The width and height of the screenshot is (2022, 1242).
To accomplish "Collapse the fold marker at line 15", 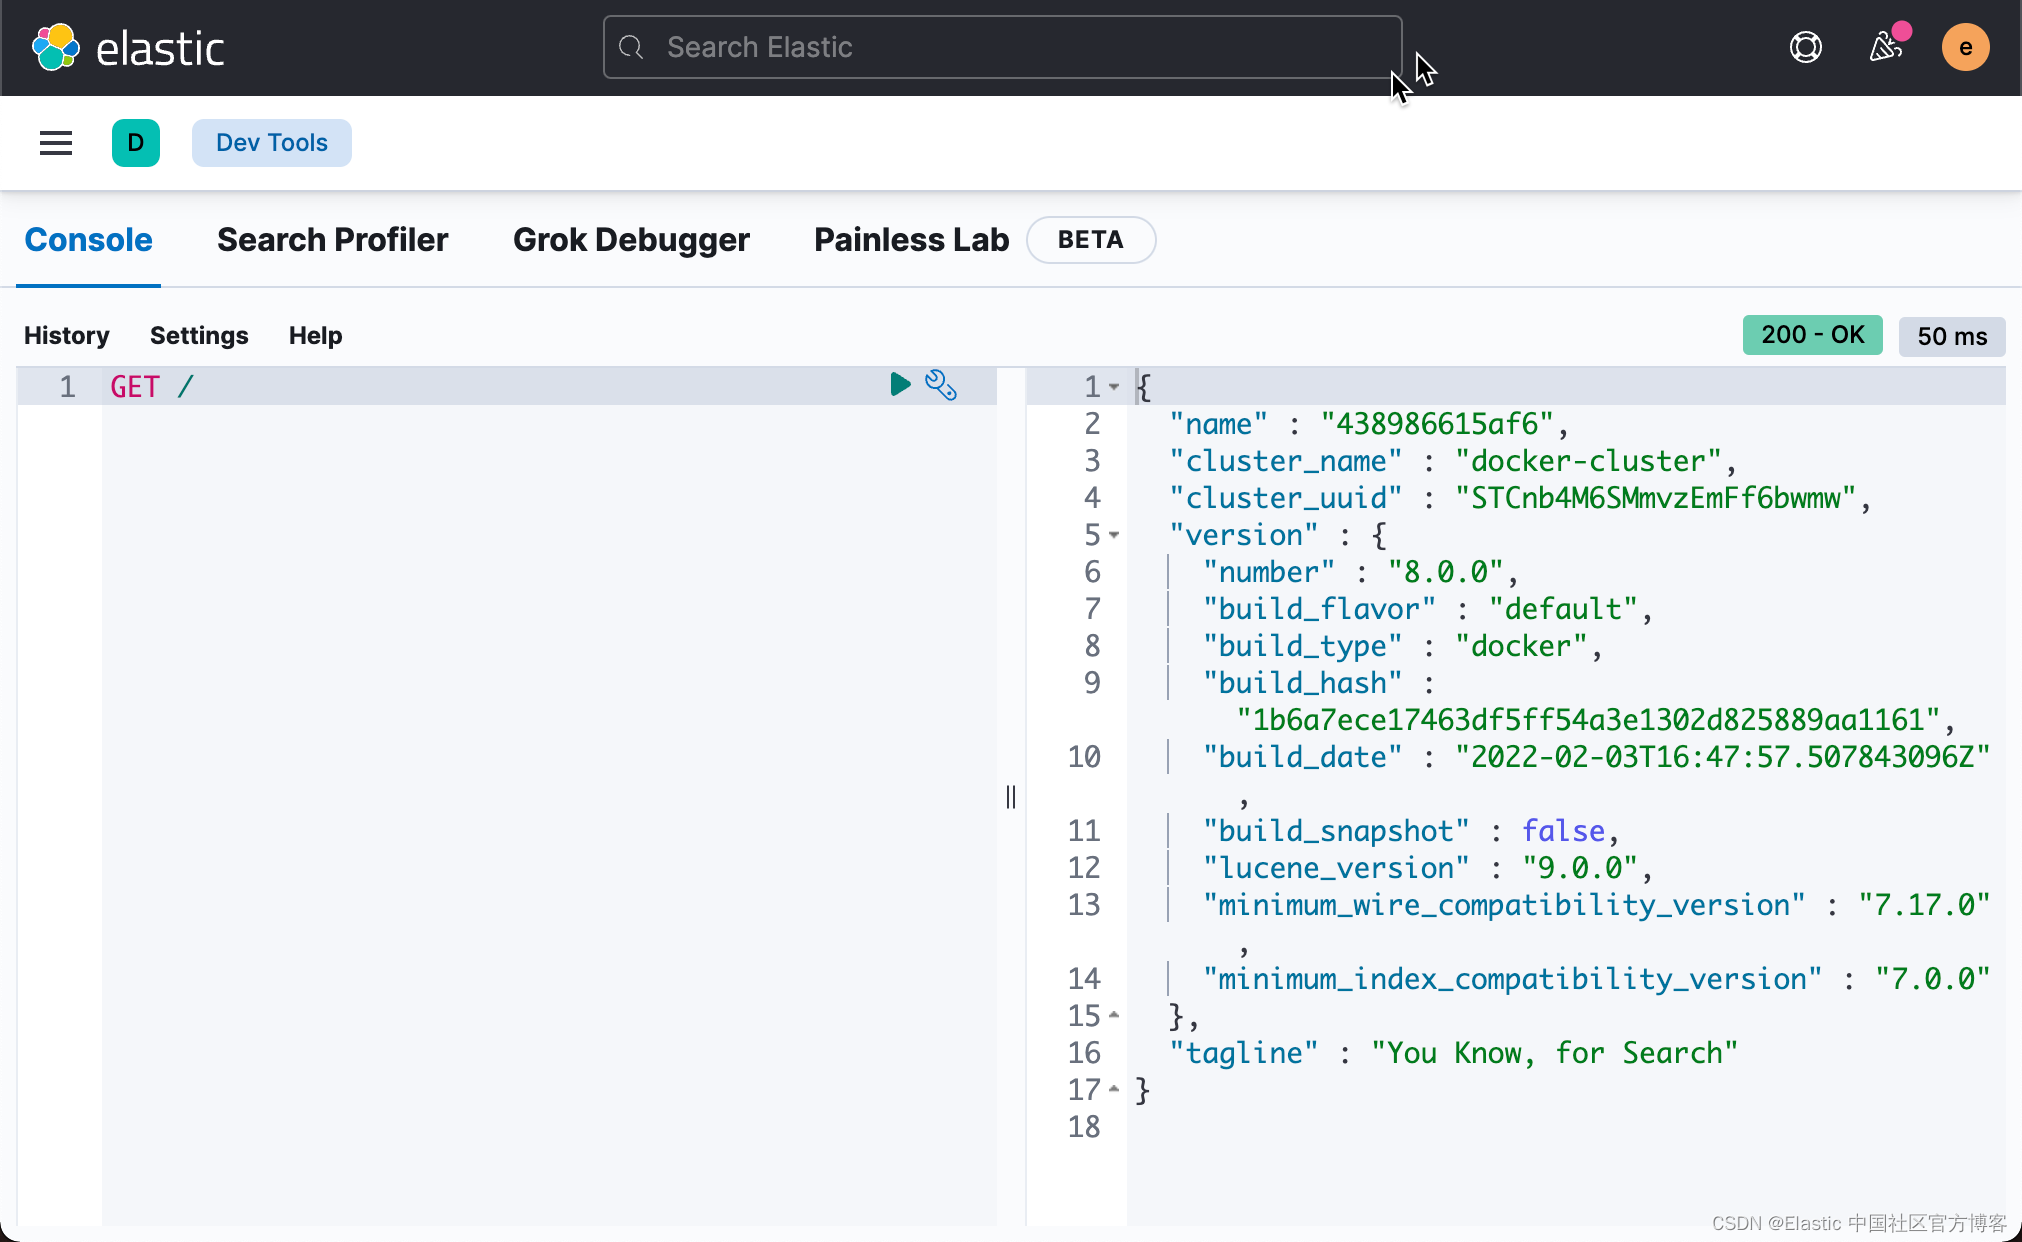I will (1113, 1014).
